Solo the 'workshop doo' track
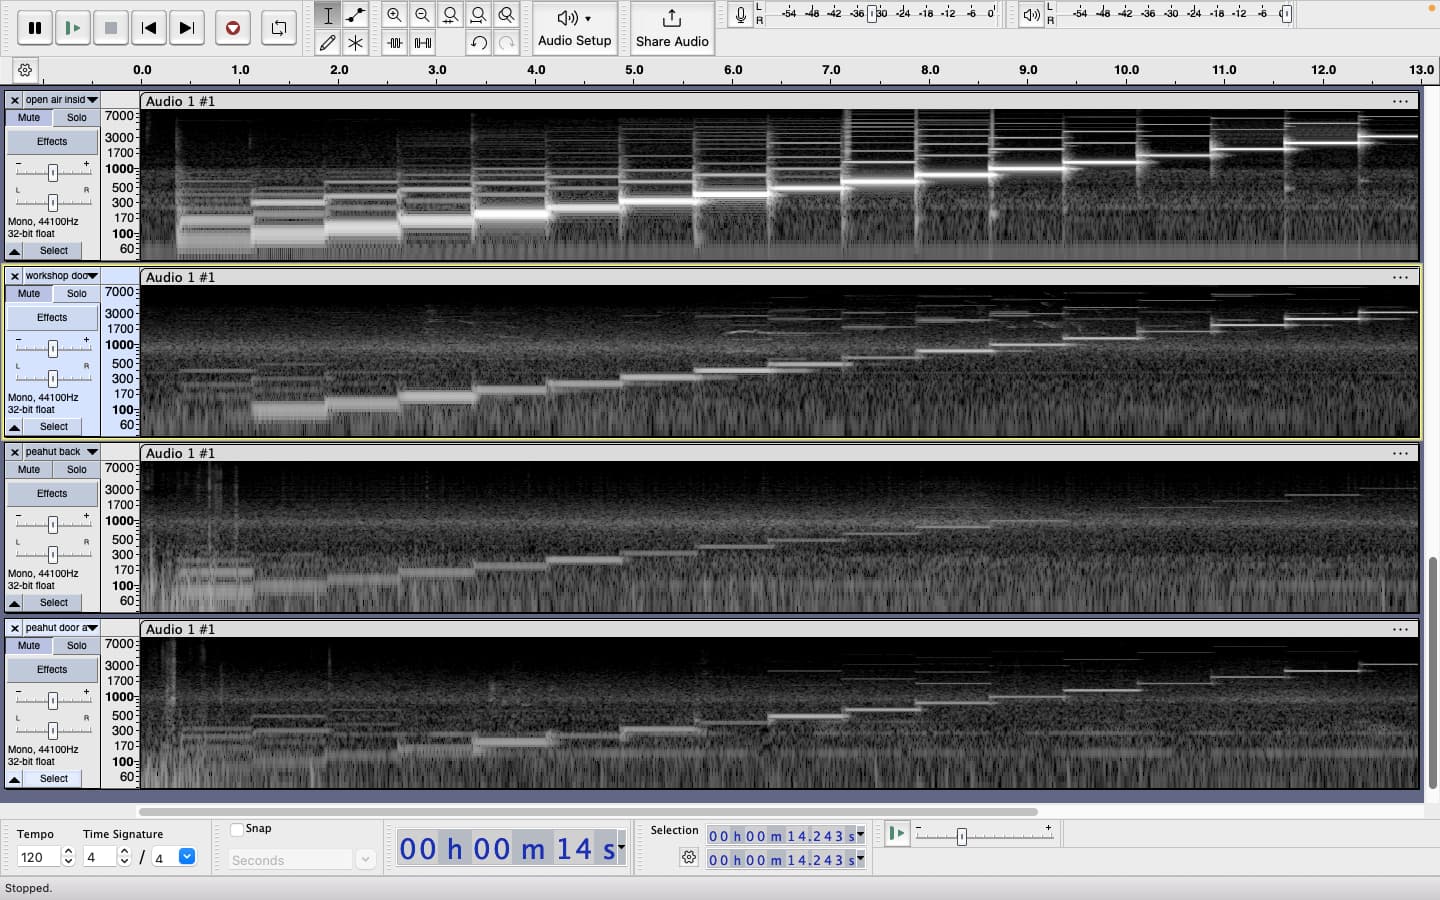Image resolution: width=1440 pixels, height=900 pixels. click(x=77, y=294)
